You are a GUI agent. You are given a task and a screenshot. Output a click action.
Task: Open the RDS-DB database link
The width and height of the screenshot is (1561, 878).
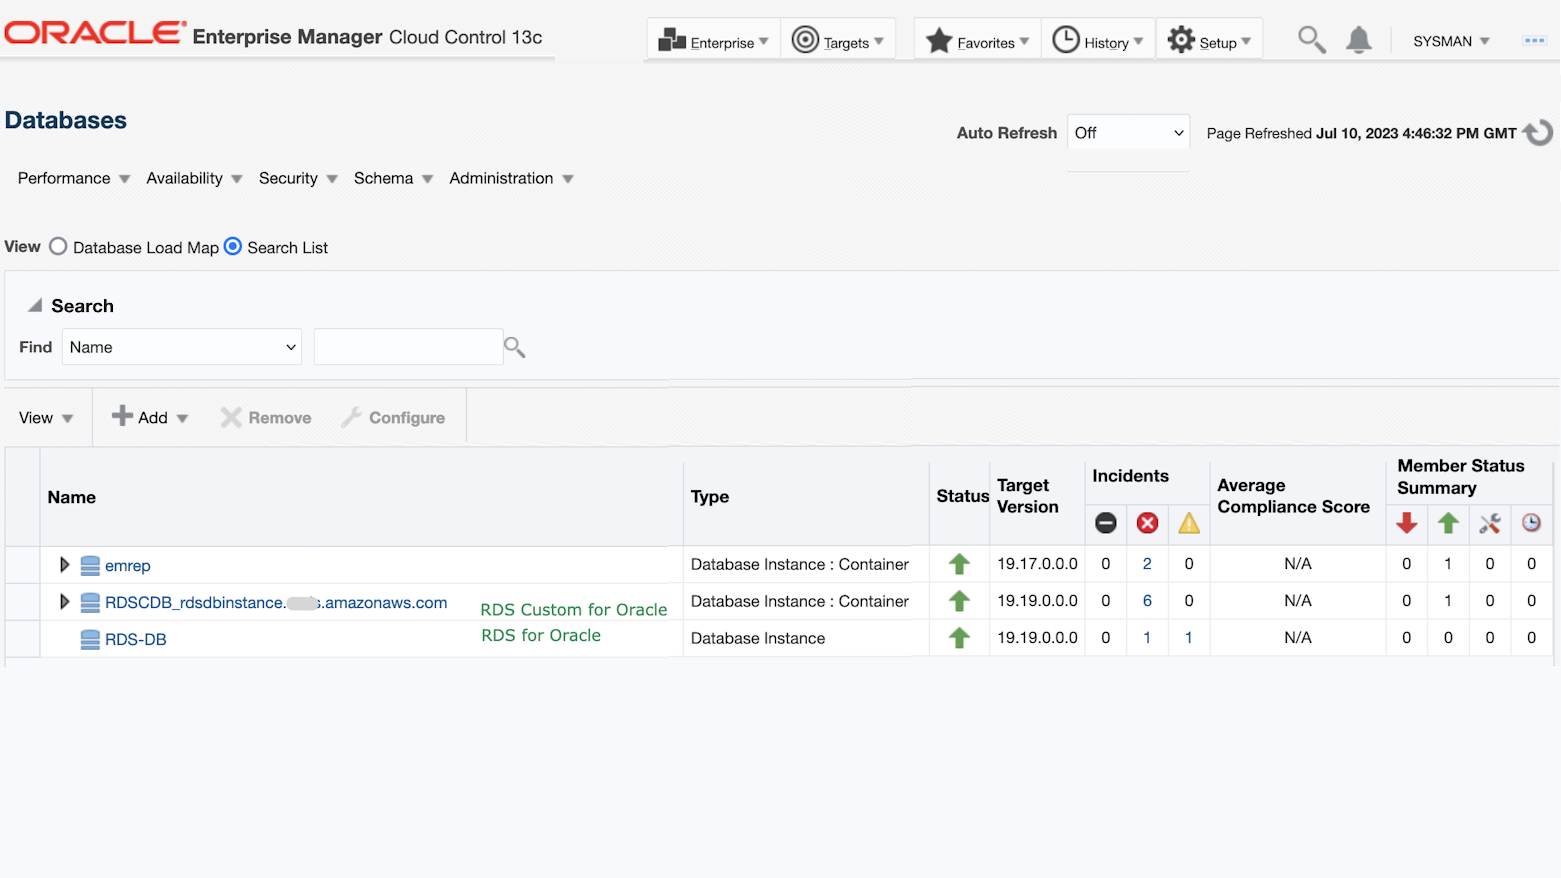136,640
